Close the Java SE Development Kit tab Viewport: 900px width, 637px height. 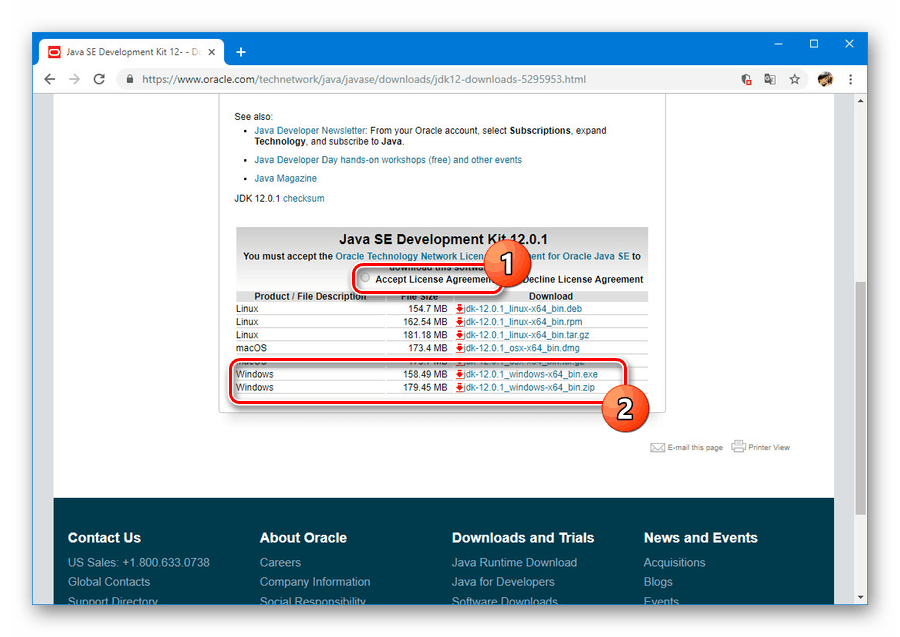point(211,52)
